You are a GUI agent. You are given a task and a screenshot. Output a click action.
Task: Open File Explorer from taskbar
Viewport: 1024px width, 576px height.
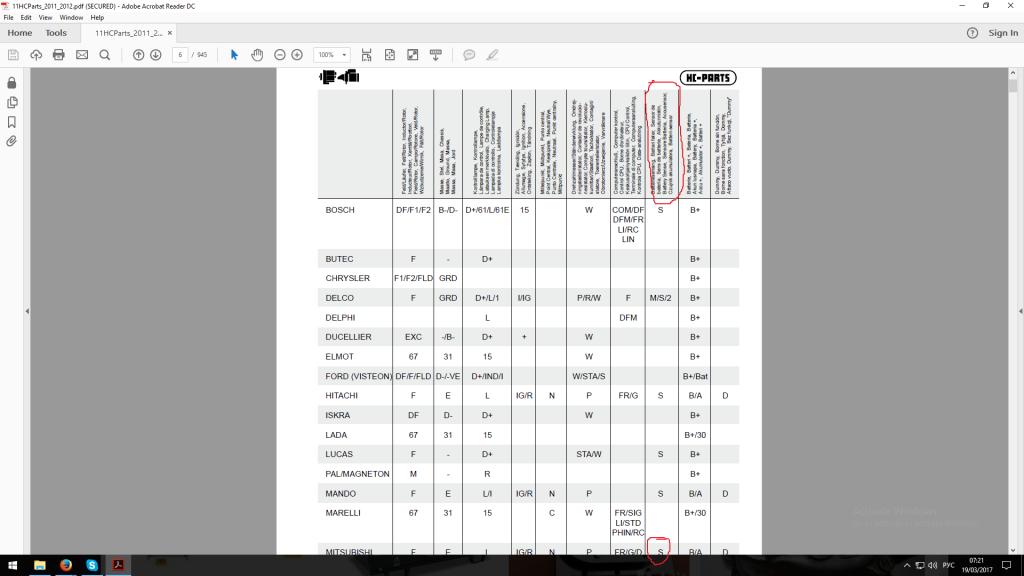coord(40,565)
